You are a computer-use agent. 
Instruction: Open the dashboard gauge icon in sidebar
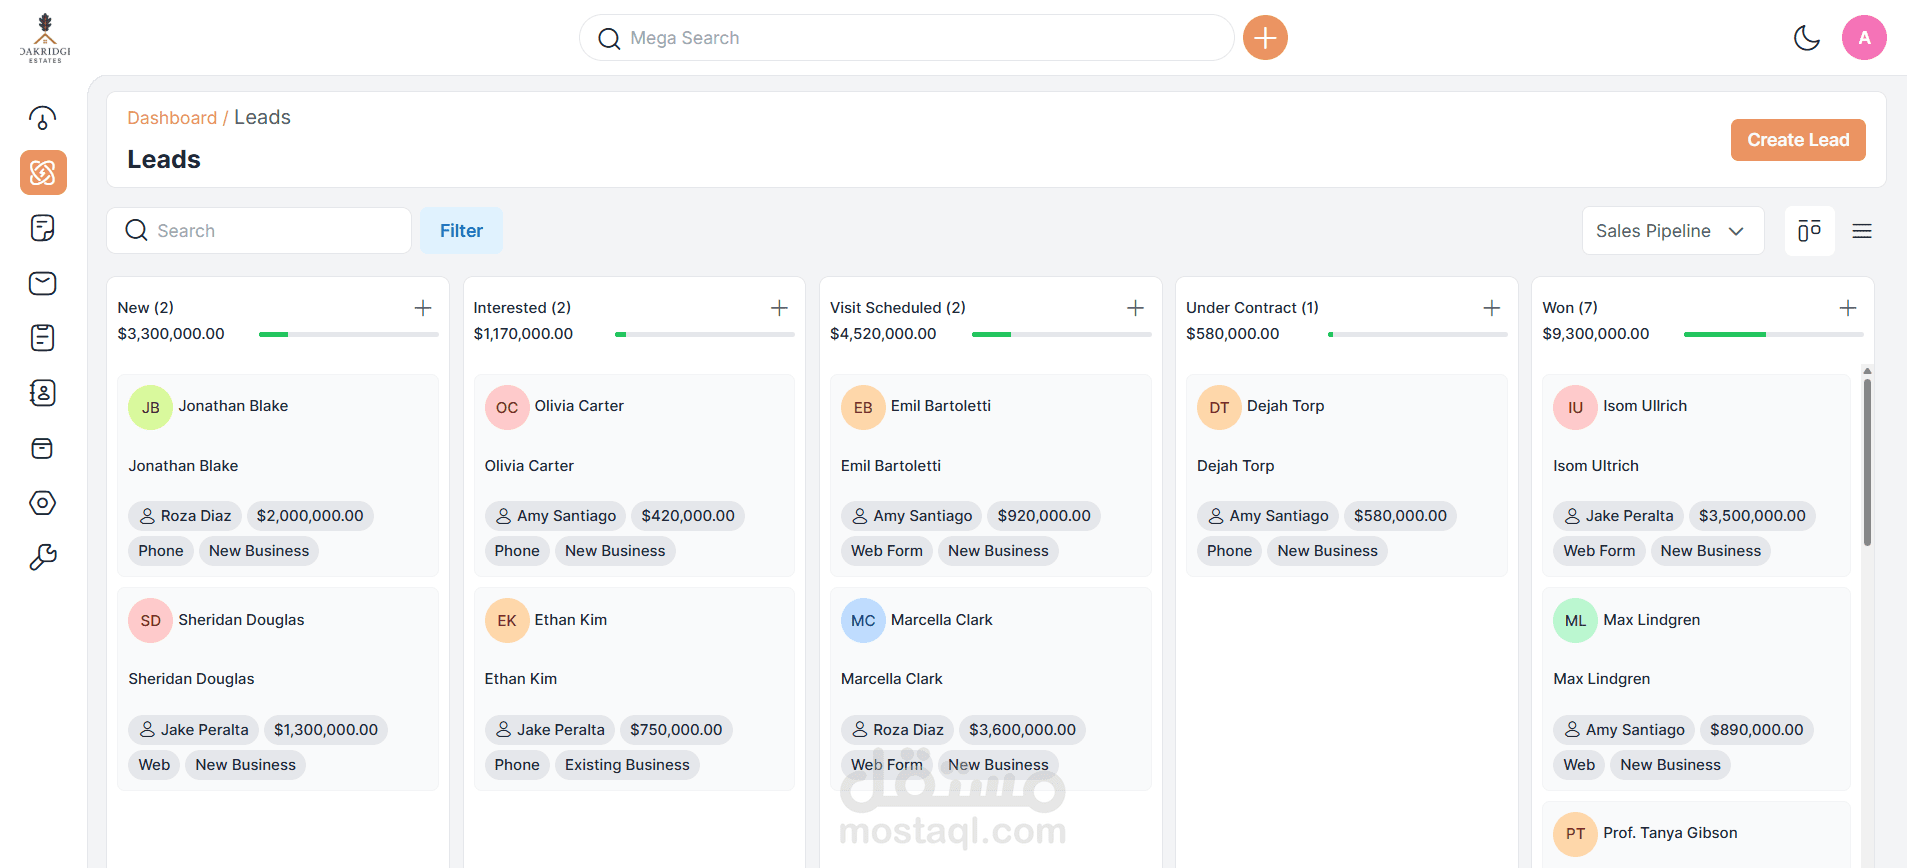42,118
